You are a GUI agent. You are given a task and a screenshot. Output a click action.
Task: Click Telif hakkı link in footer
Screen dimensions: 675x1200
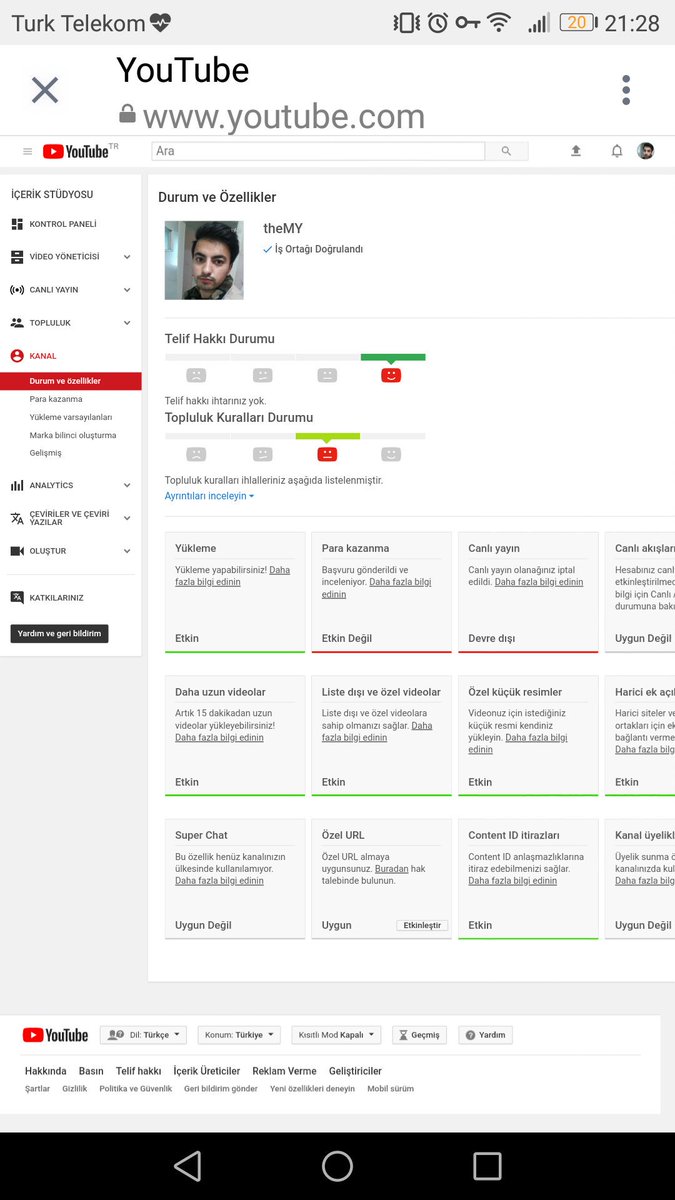click(138, 1071)
